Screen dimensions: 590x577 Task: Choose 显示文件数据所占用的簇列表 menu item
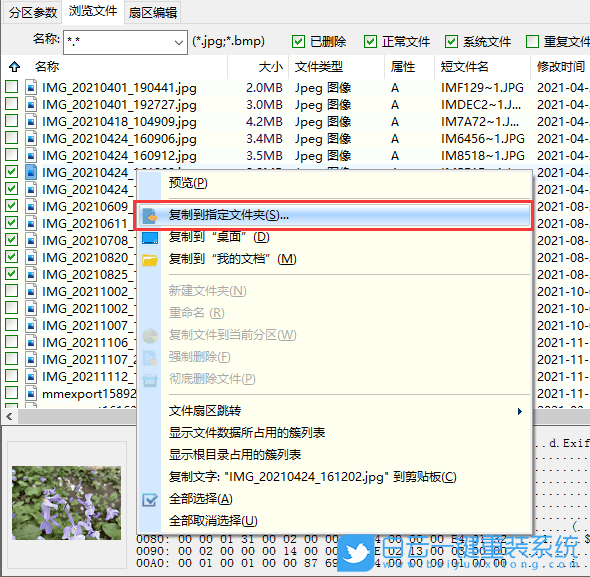pos(335,433)
